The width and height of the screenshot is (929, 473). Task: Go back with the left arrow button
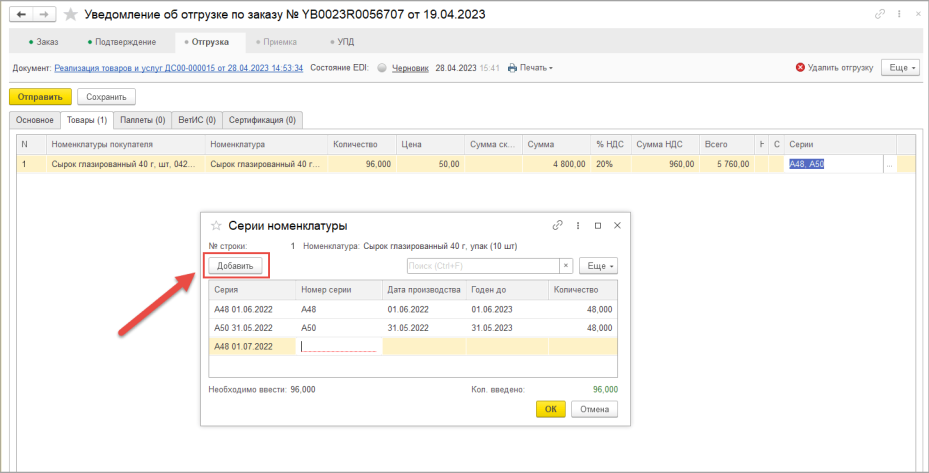(x=21, y=14)
